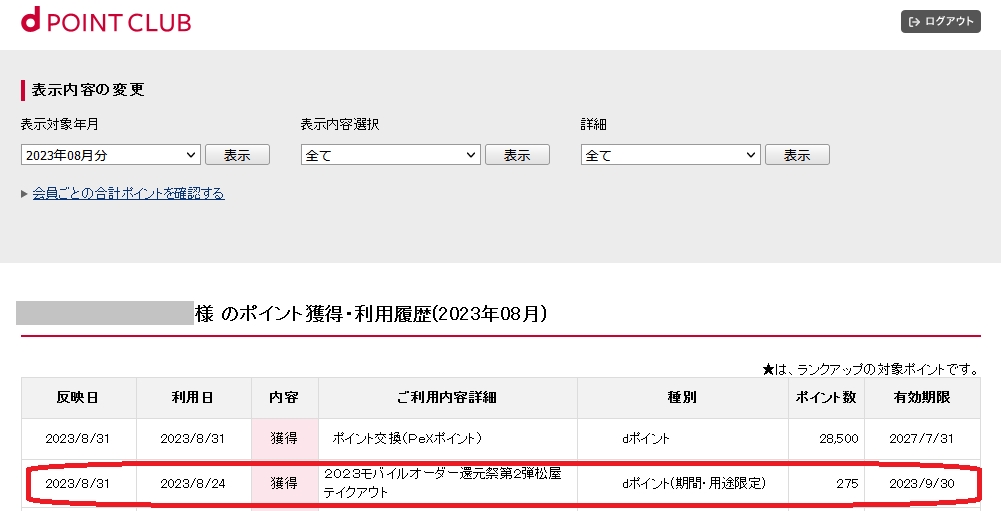The width and height of the screenshot is (1001, 511).
Task: Log out using the ログアウト button
Action: pyautogui.click(x=940, y=21)
